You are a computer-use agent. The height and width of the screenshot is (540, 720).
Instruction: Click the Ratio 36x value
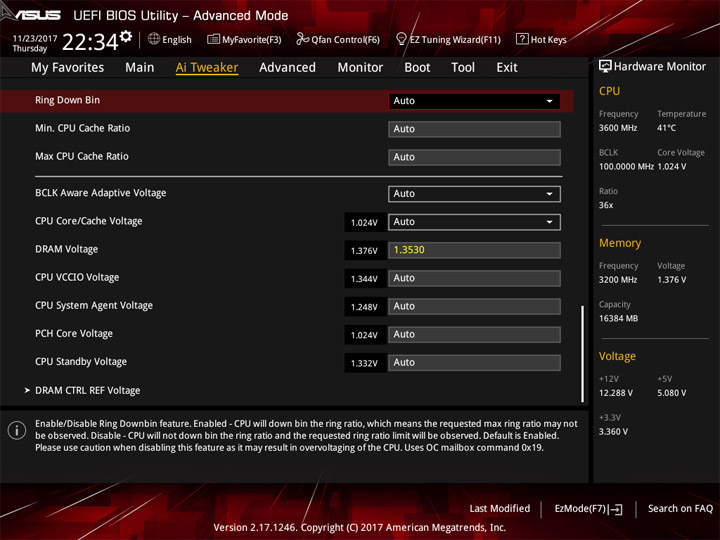[x=606, y=205]
